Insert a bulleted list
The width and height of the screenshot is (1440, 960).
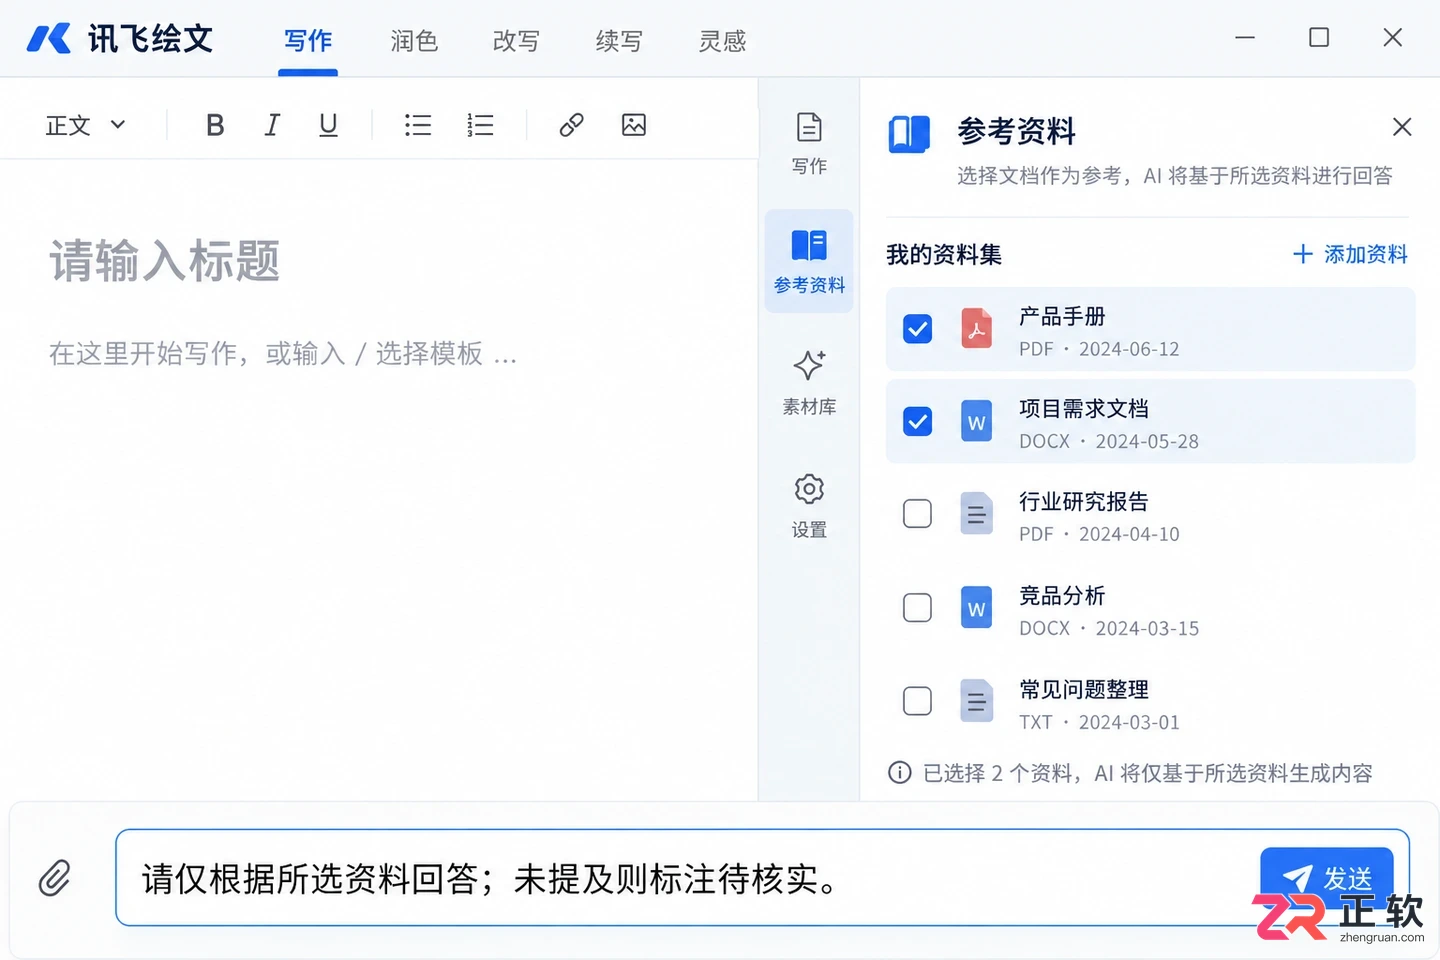418,125
